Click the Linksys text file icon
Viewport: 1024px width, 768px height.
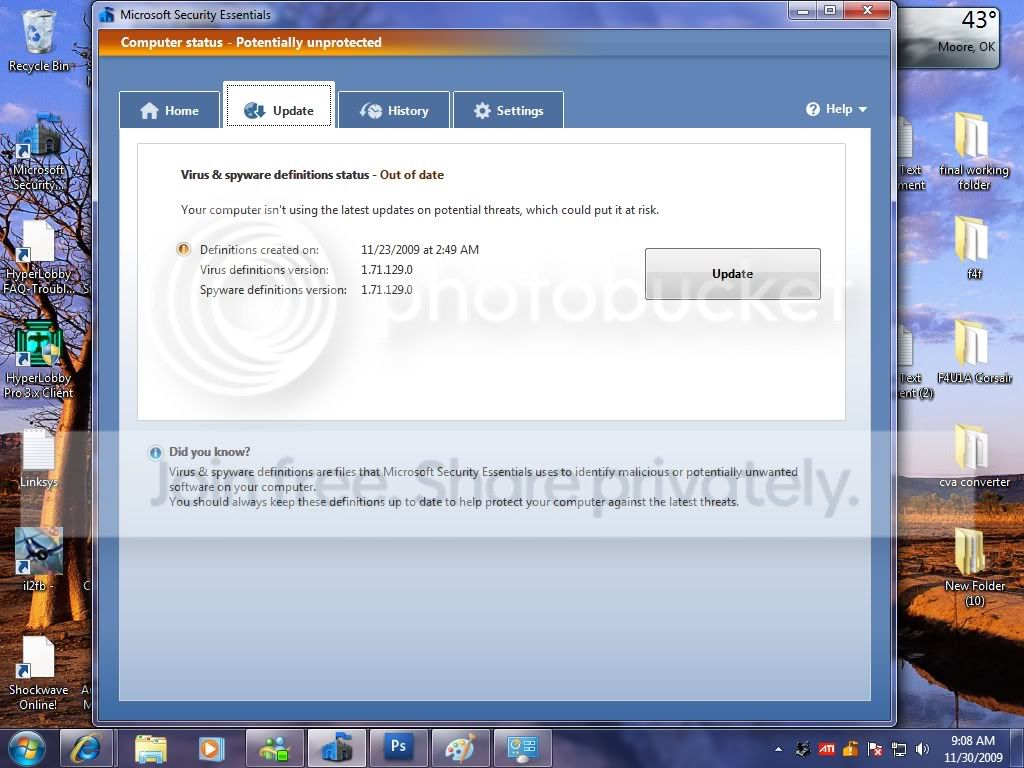point(39,458)
